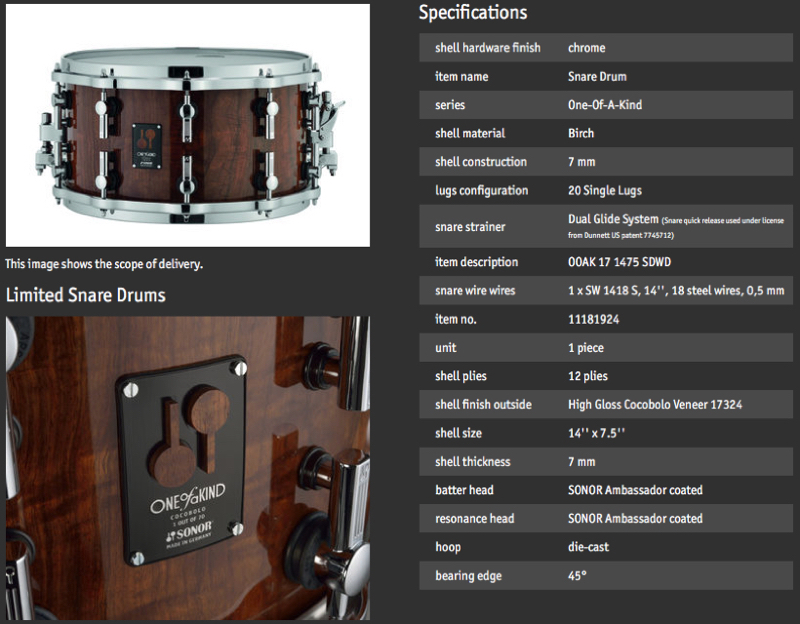Click the 'snare strainer' label
The height and width of the screenshot is (624, 800).
tap(470, 227)
